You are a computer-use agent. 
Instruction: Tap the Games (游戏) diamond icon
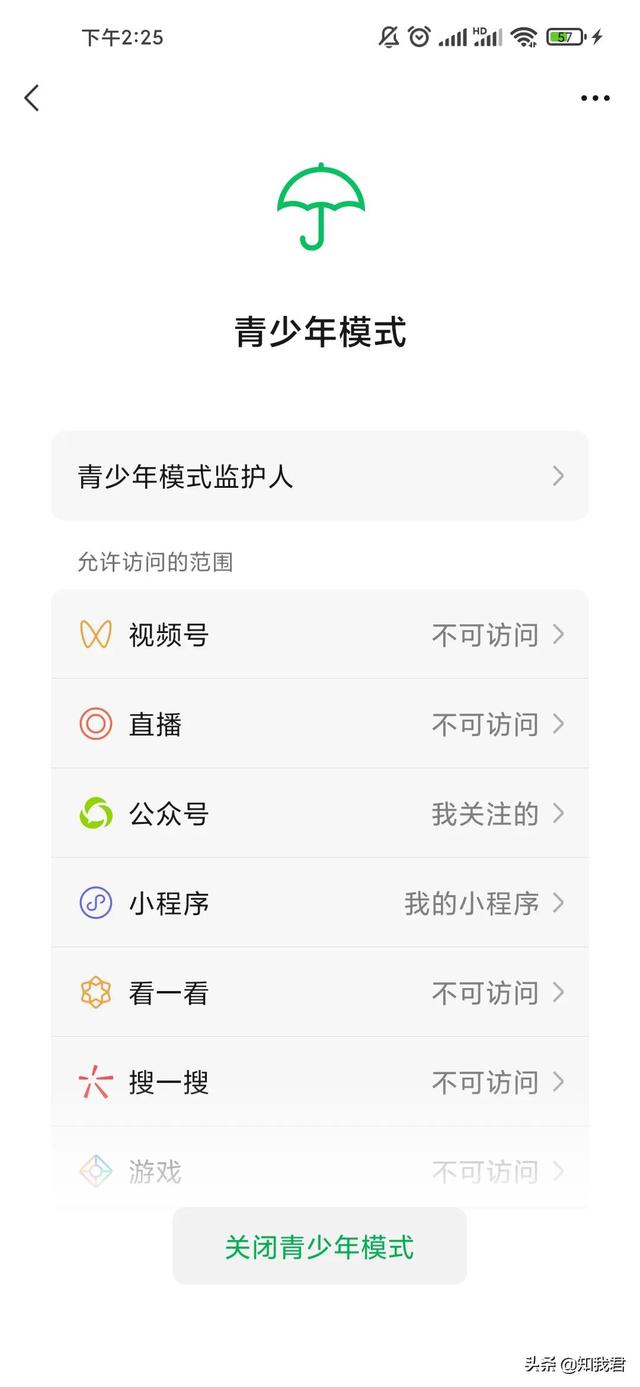[96, 1170]
